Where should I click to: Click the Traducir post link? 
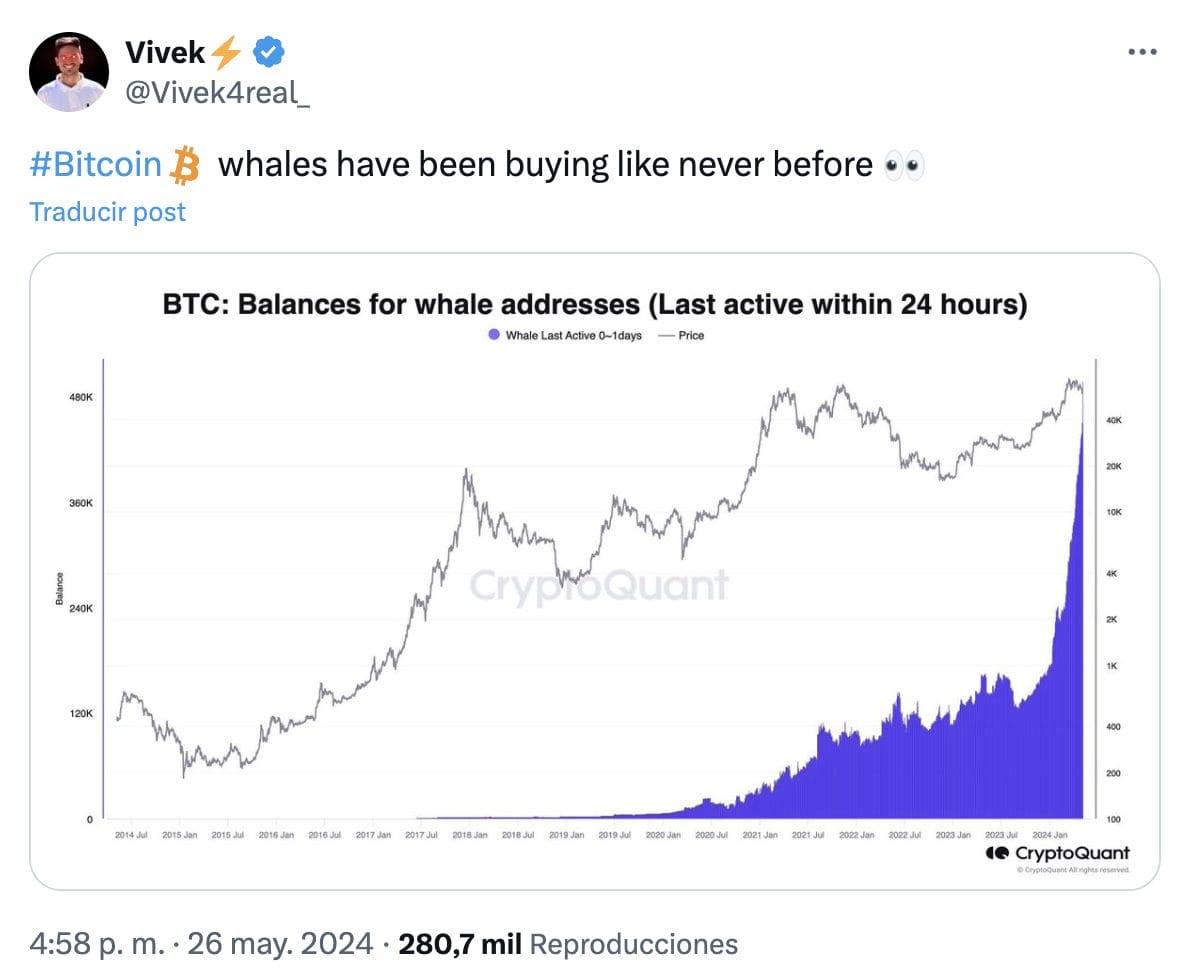[x=108, y=212]
